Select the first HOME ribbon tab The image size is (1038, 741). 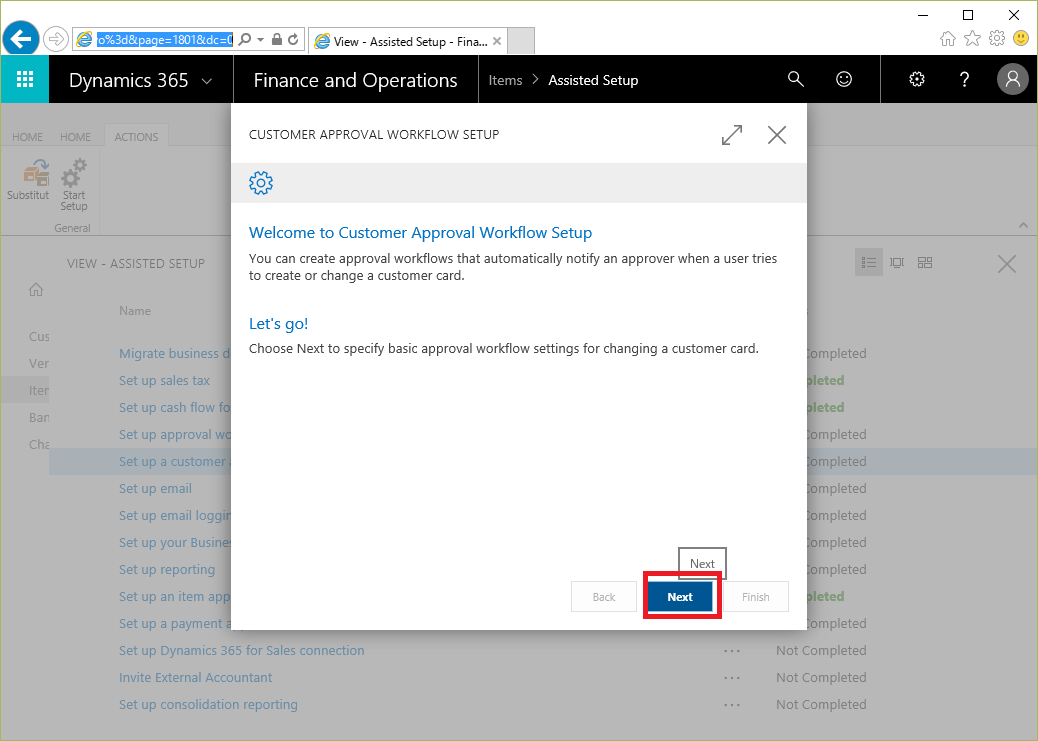coord(27,137)
